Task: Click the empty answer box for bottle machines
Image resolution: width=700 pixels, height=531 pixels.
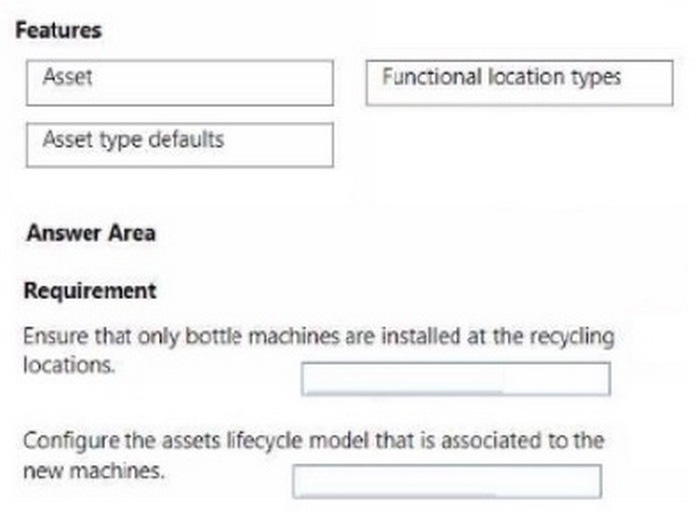Action: point(455,379)
